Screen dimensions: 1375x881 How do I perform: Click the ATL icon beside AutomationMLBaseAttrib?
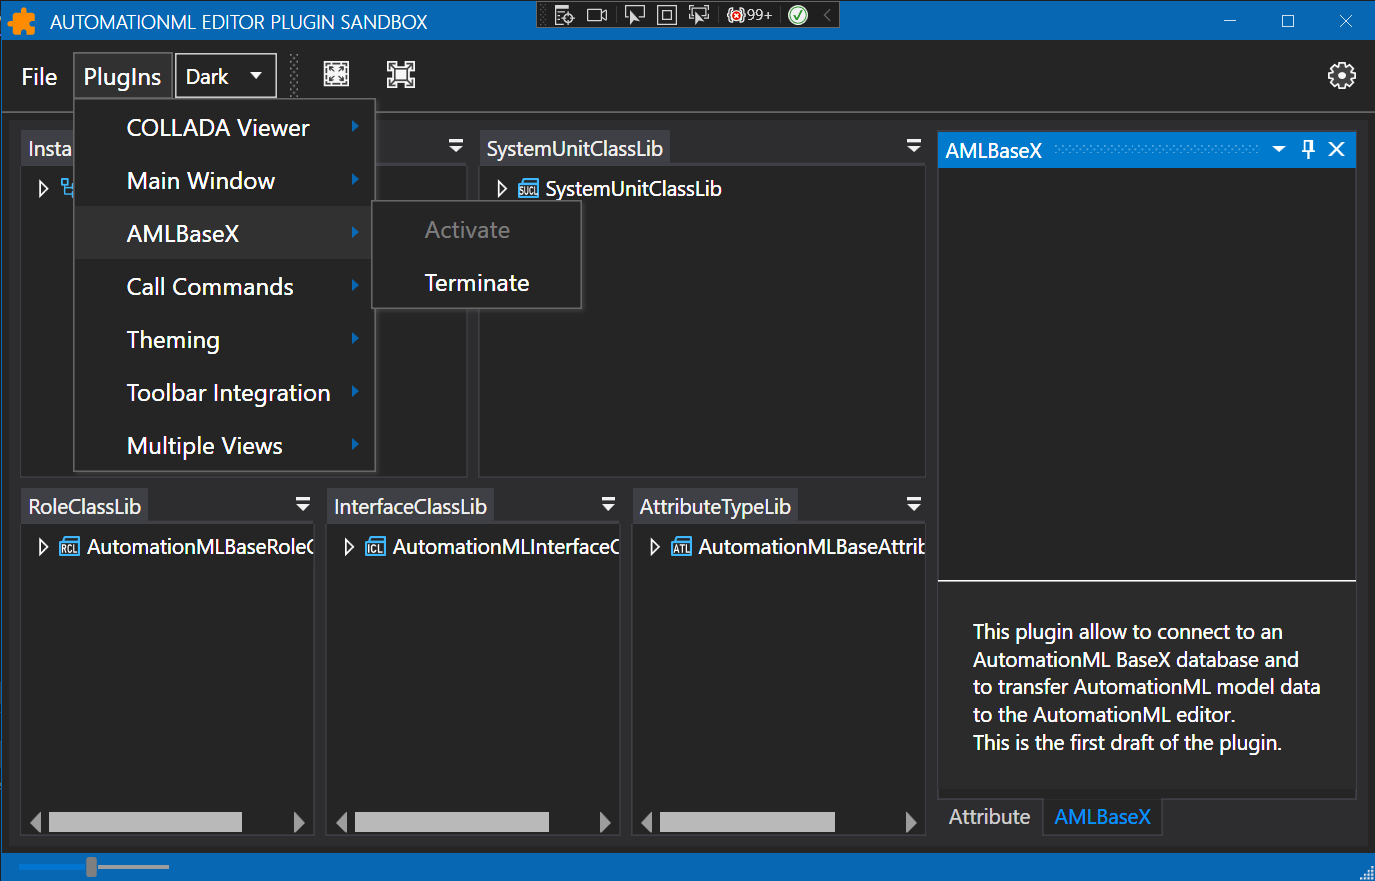tap(681, 547)
